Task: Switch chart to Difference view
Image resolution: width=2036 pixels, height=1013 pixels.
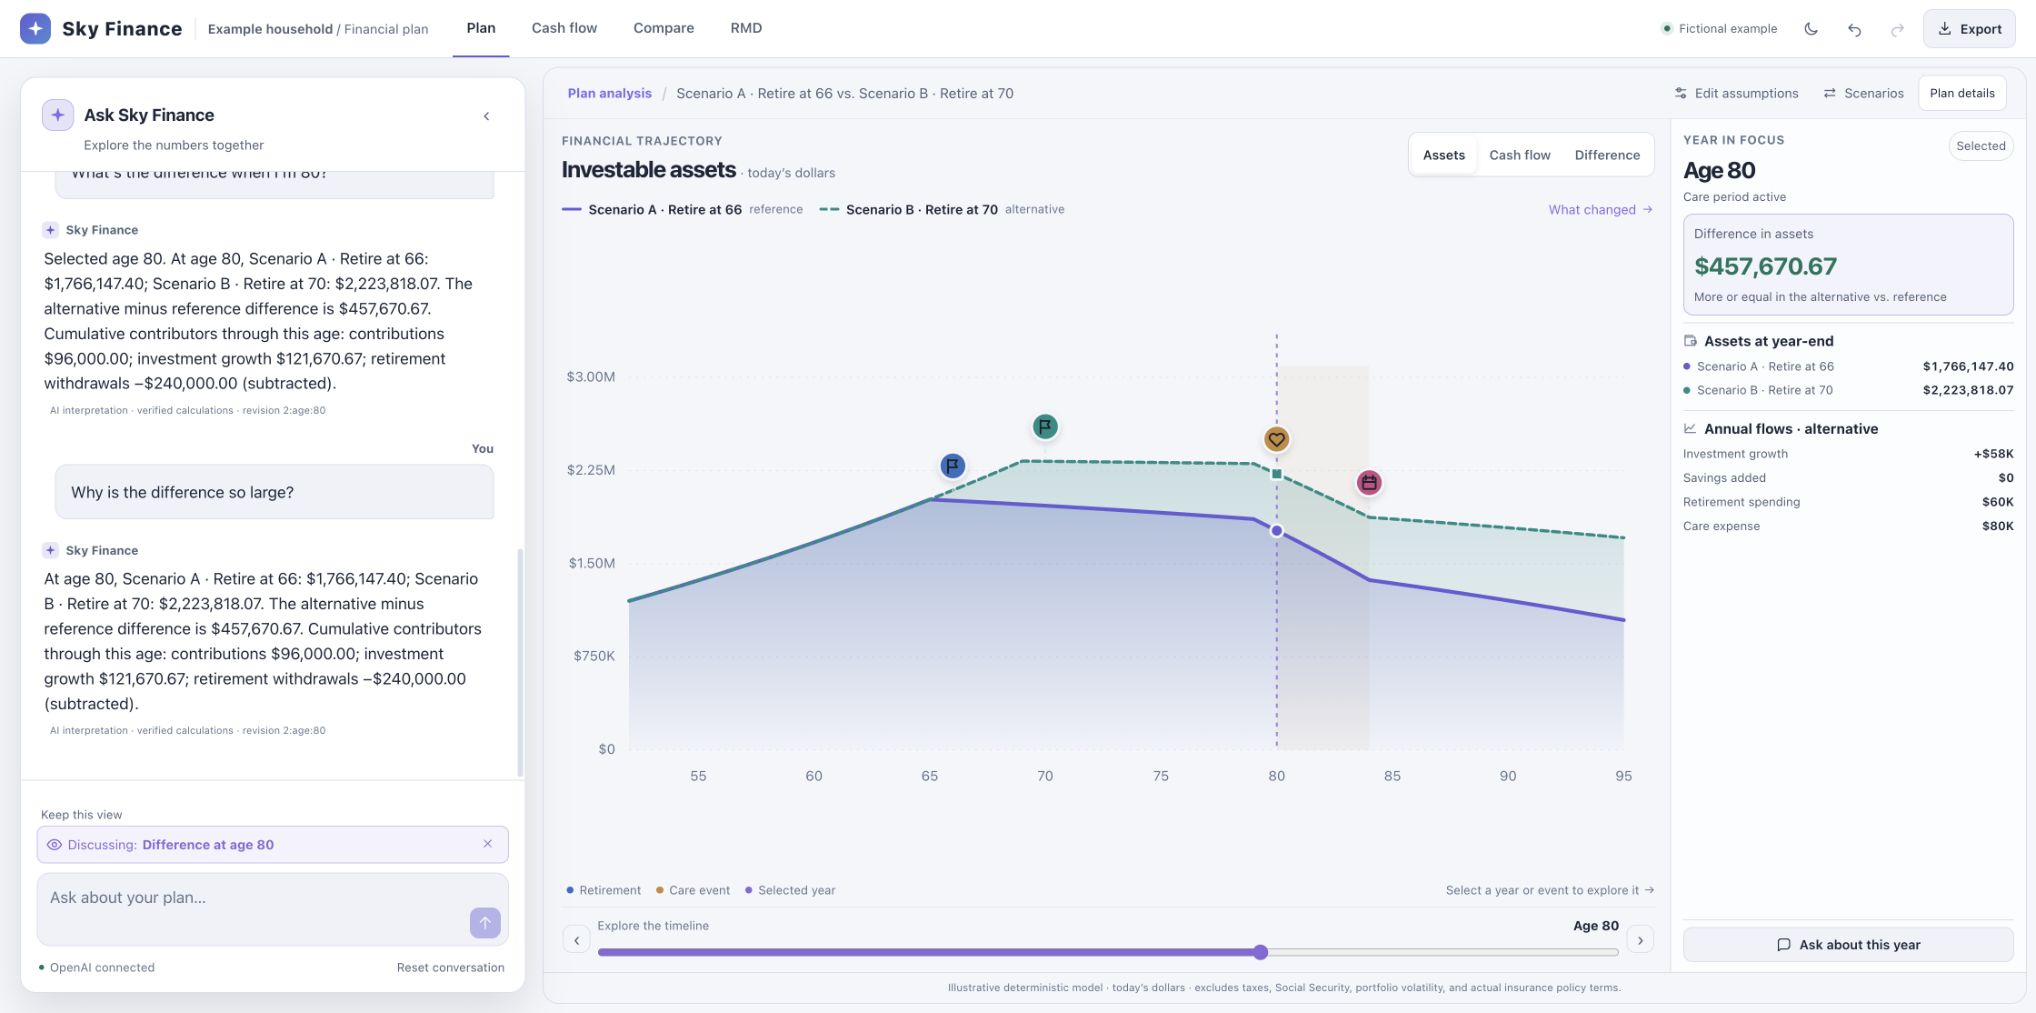Action: point(1607,155)
